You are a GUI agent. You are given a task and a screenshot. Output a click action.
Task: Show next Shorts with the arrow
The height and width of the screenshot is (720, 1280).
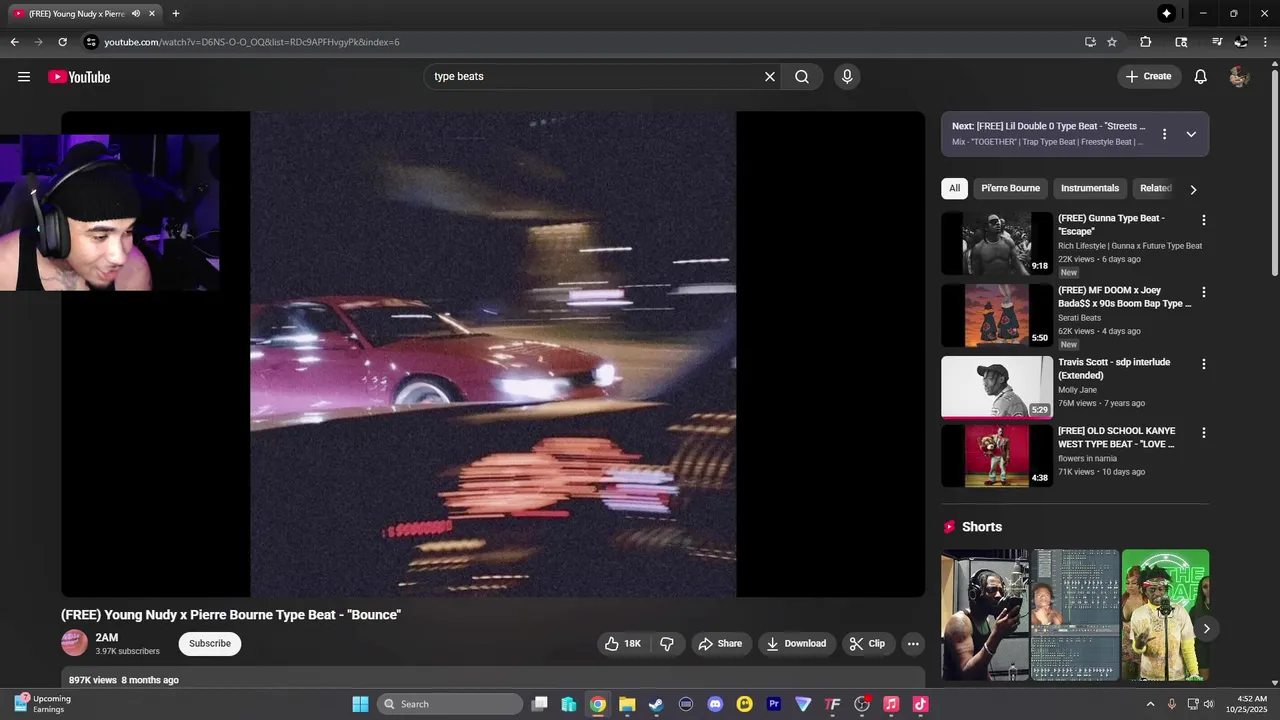pyautogui.click(x=1206, y=629)
